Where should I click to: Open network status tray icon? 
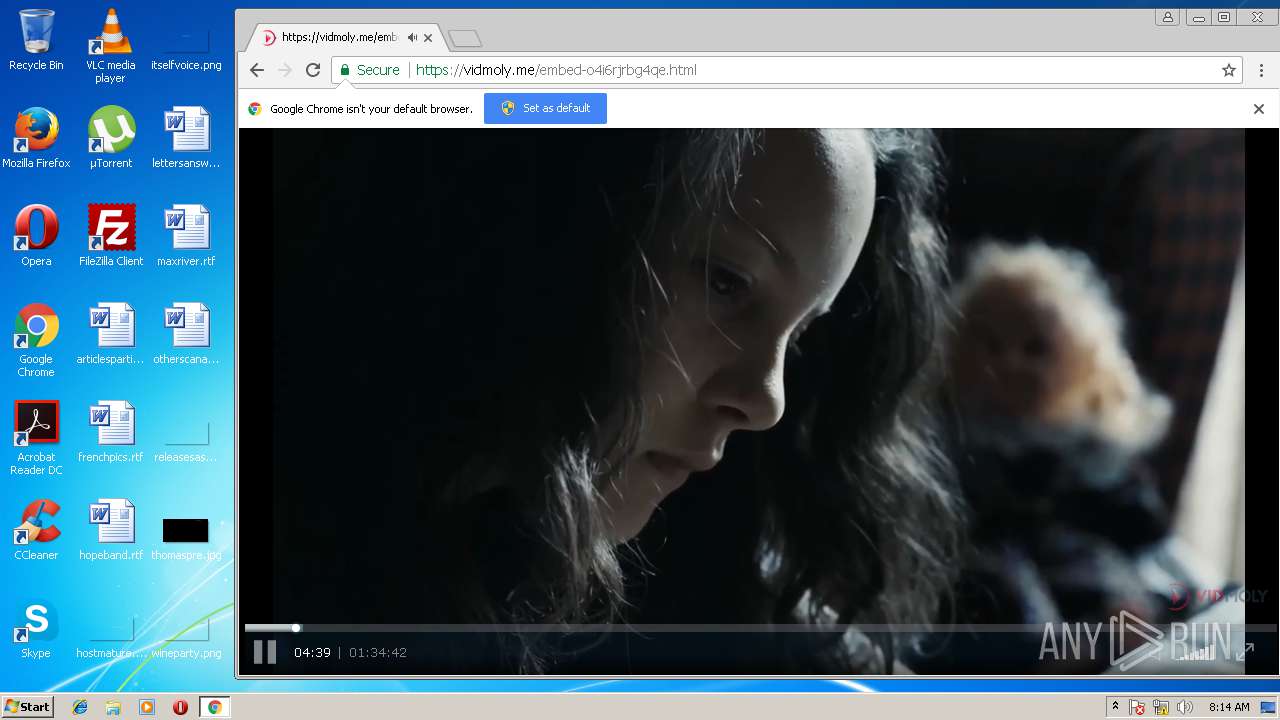click(1161, 707)
